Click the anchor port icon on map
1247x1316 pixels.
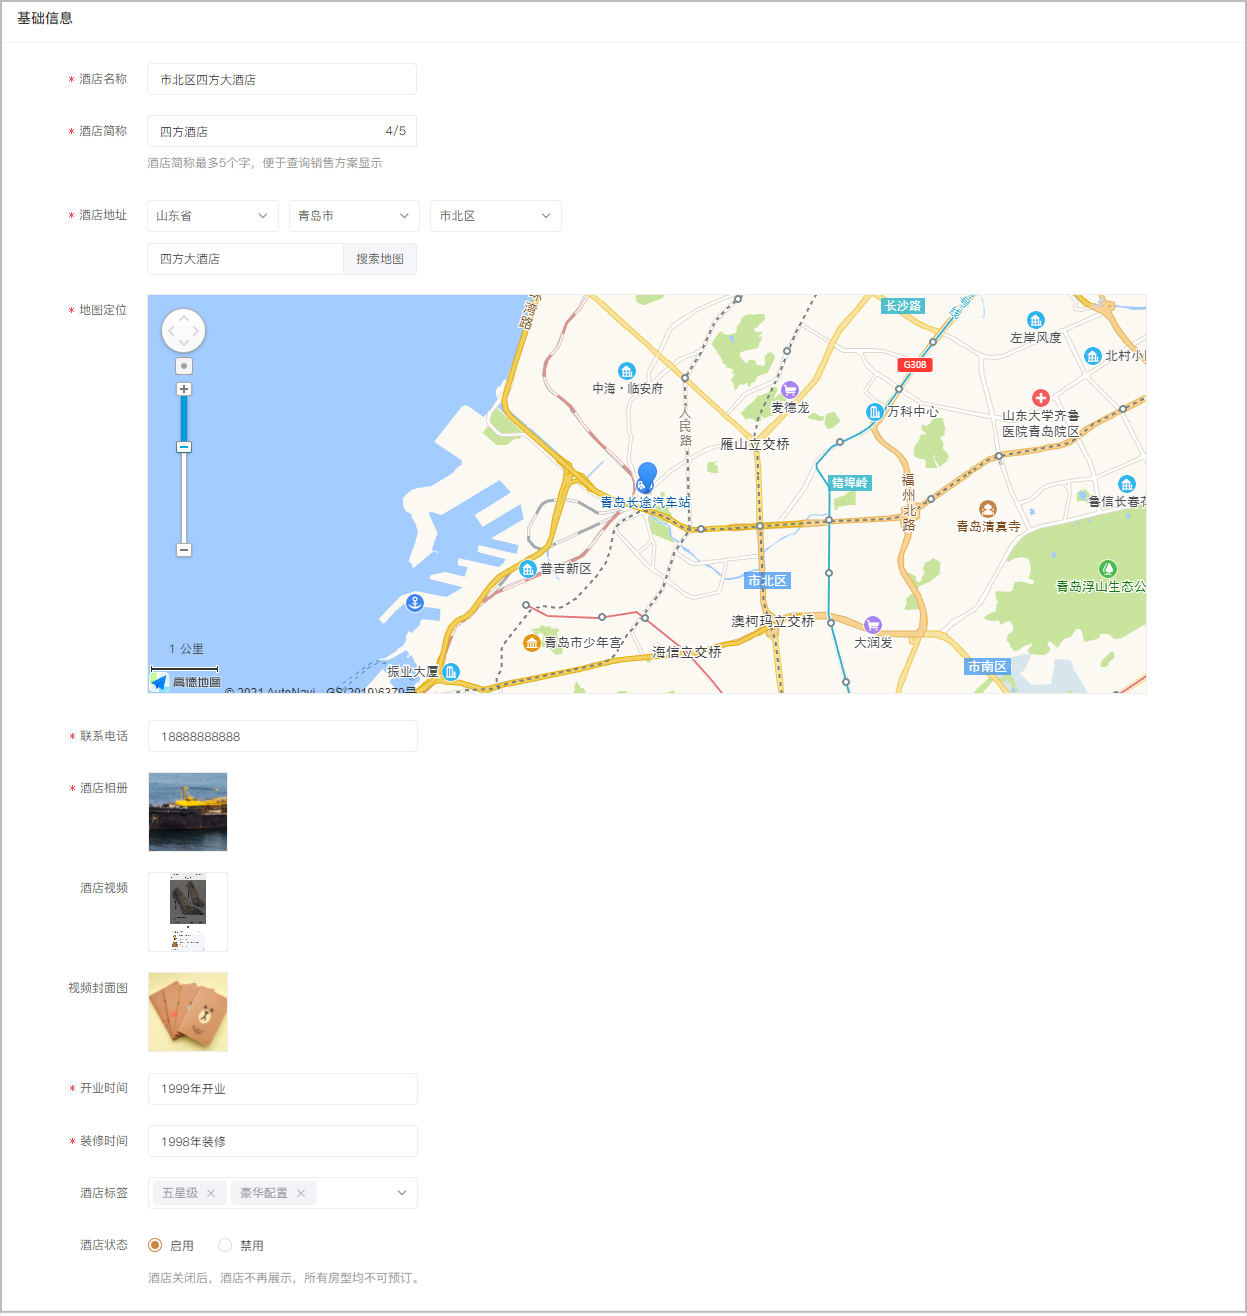[415, 602]
